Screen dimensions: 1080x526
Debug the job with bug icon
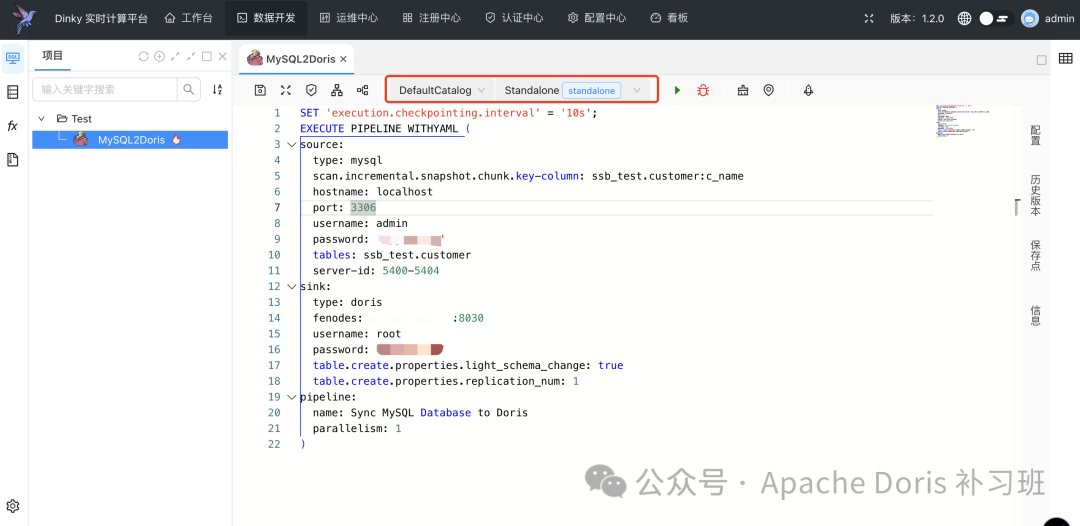[703, 90]
